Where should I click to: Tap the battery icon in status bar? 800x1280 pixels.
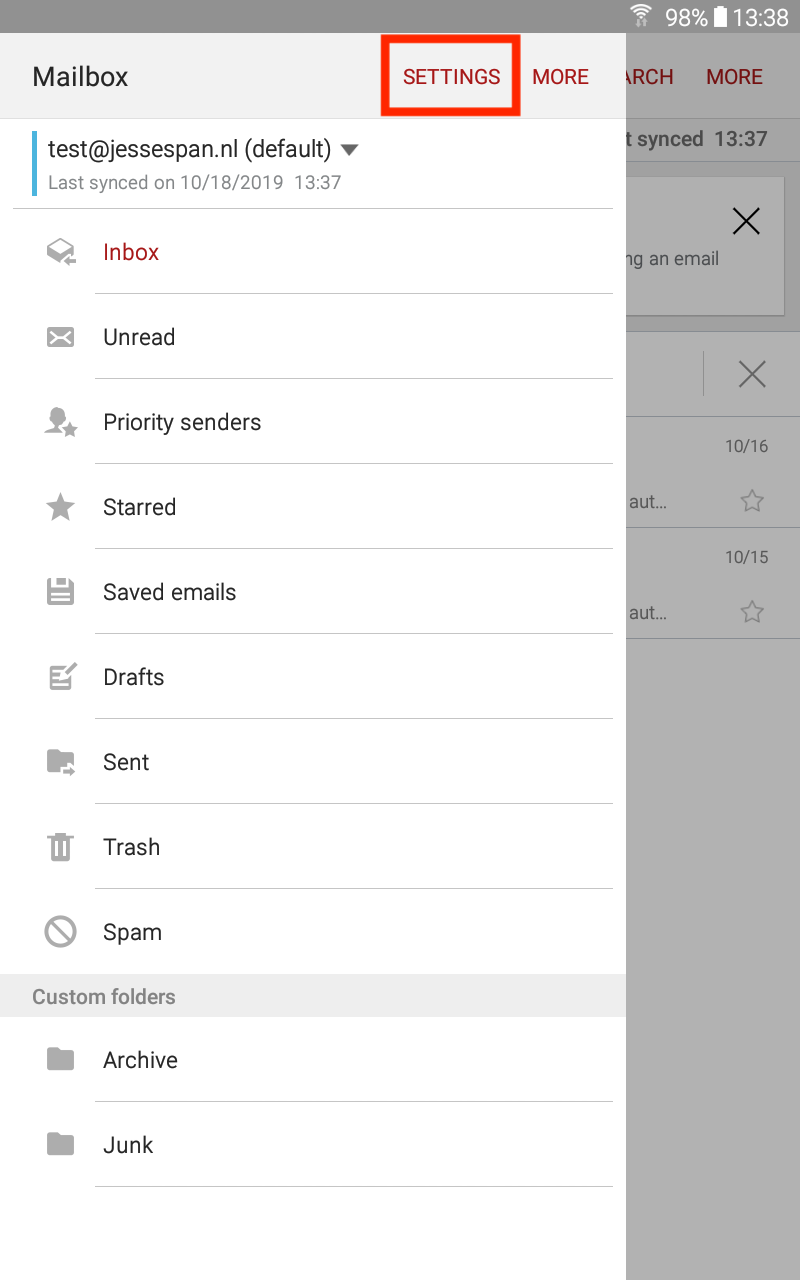pyautogui.click(x=720, y=17)
